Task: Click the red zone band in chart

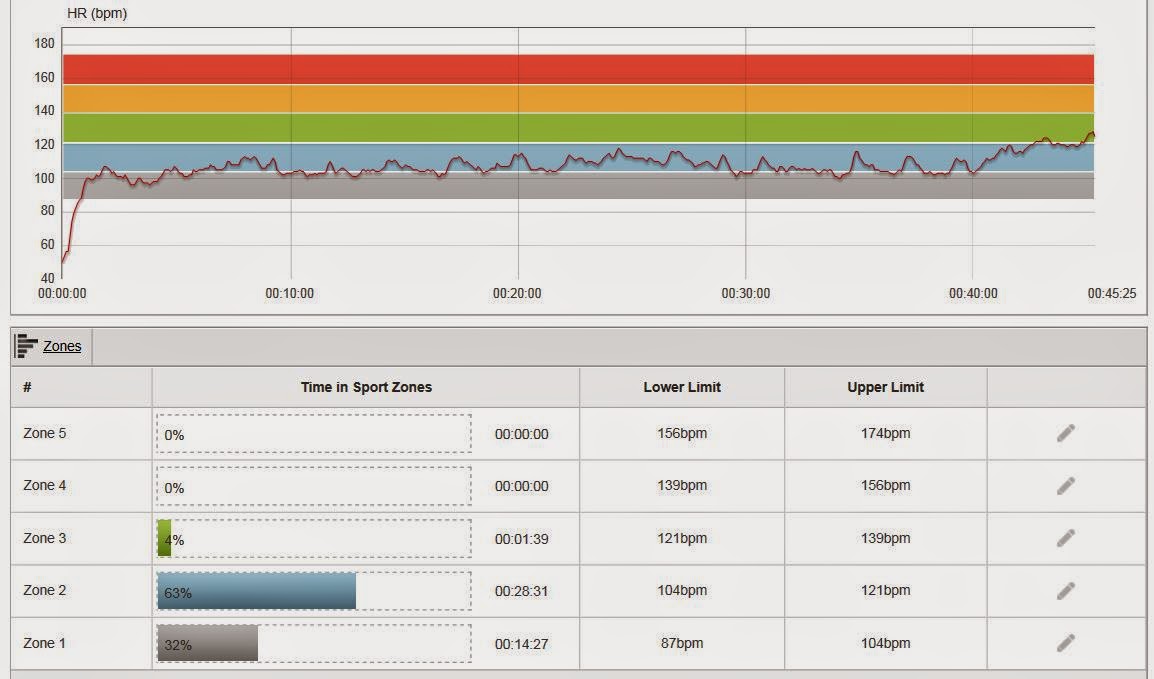Action: pyautogui.click(x=578, y=69)
